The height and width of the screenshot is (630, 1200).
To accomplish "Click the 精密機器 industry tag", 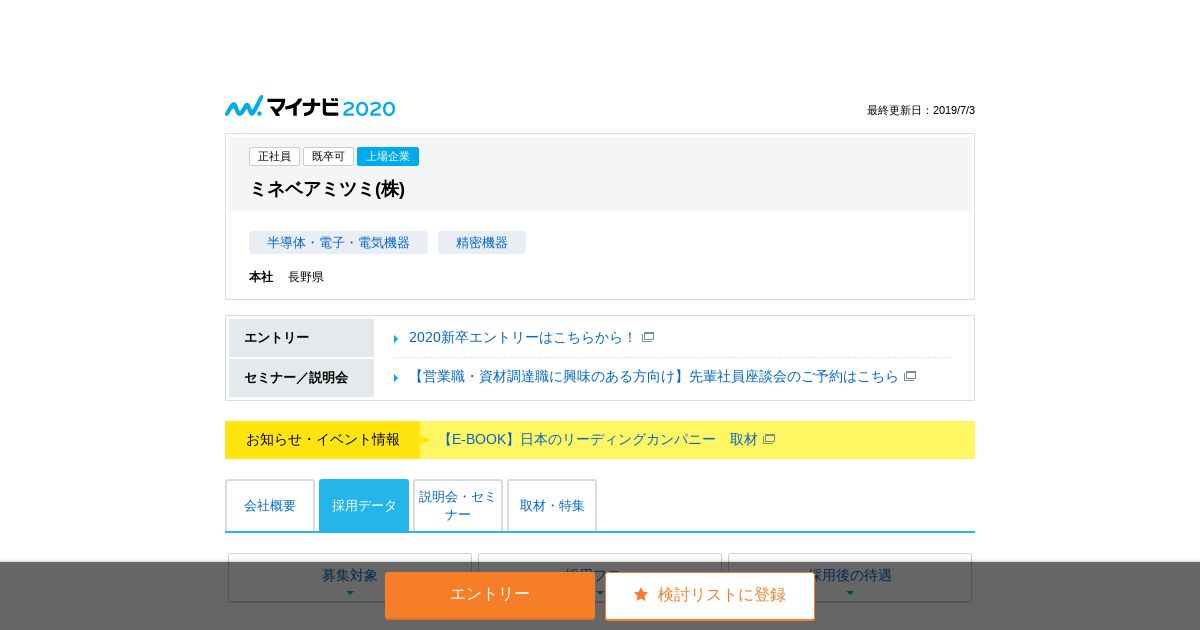I will pos(482,243).
